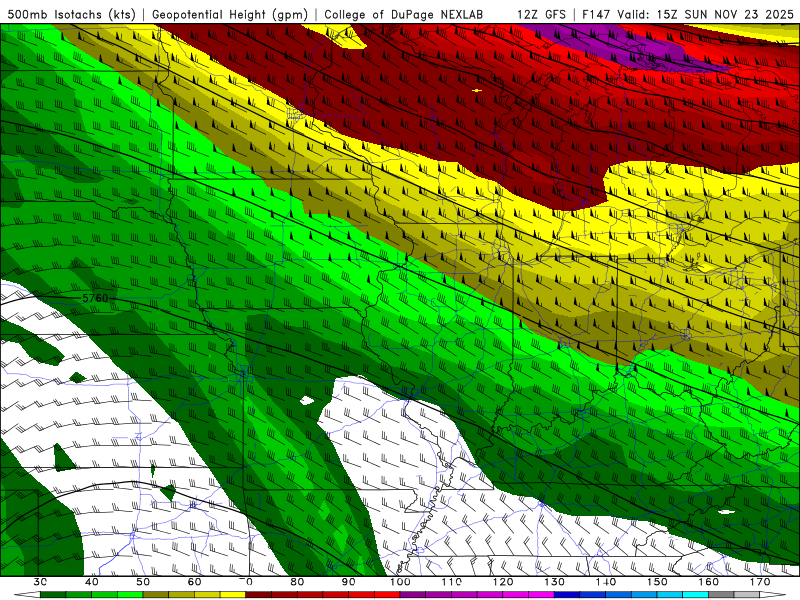This screenshot has height=600, width=800.
Task: Click the '12Z GFS' model run text
Action: (x=541, y=14)
